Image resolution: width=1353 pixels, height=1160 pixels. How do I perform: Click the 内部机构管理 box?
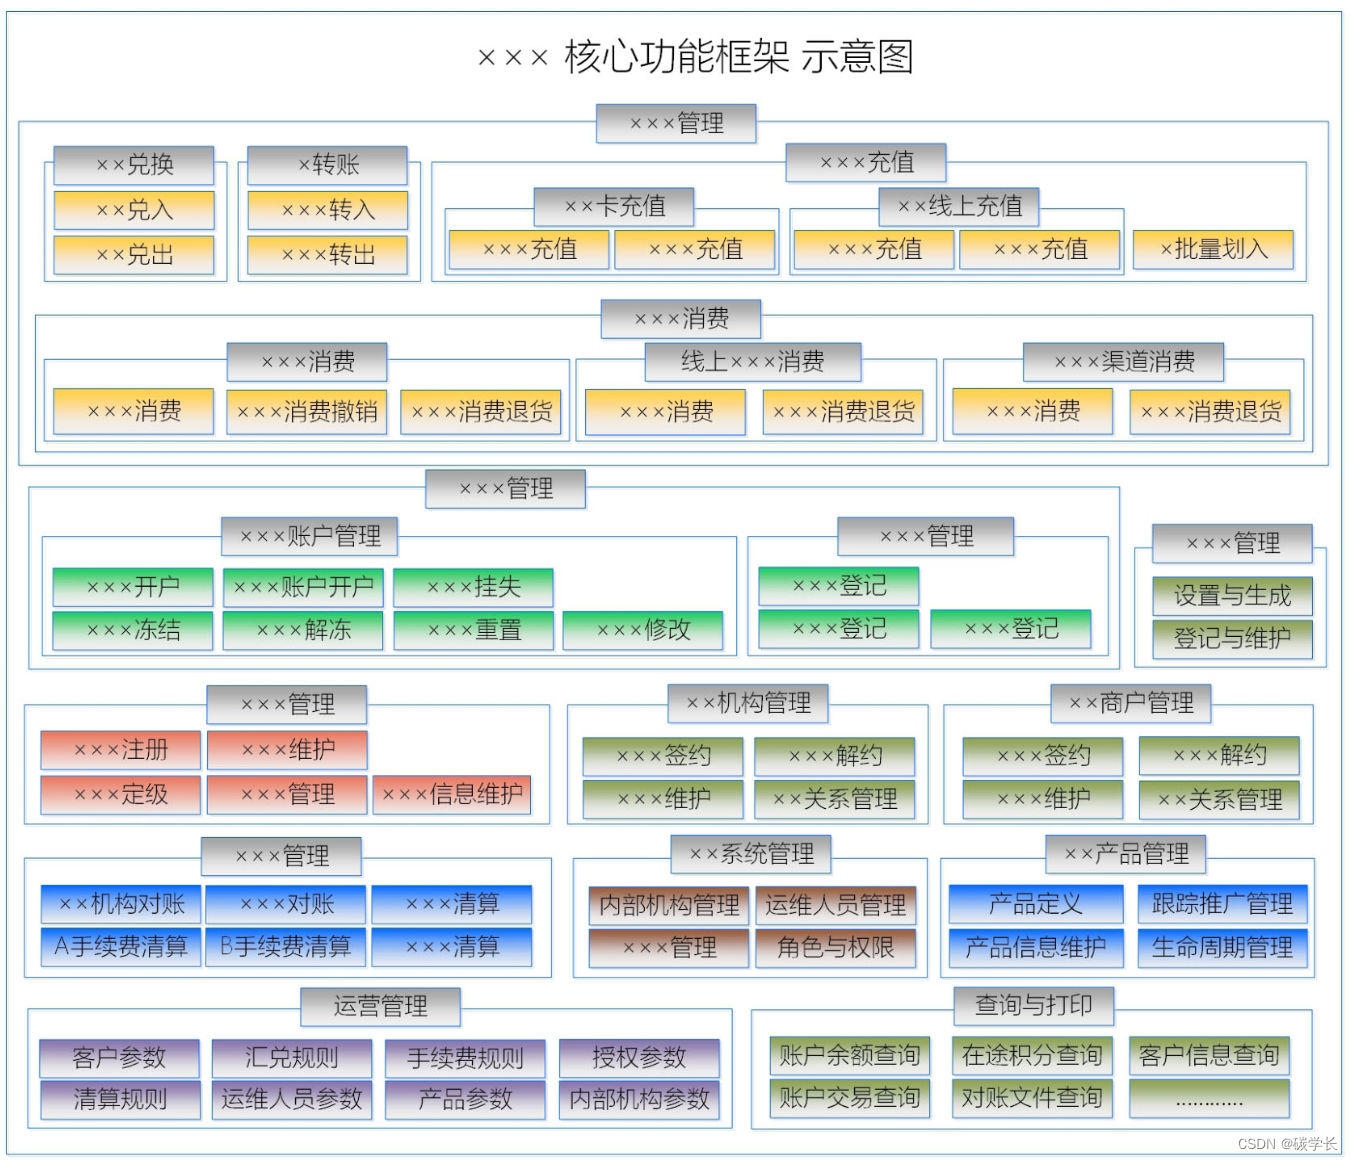point(669,906)
